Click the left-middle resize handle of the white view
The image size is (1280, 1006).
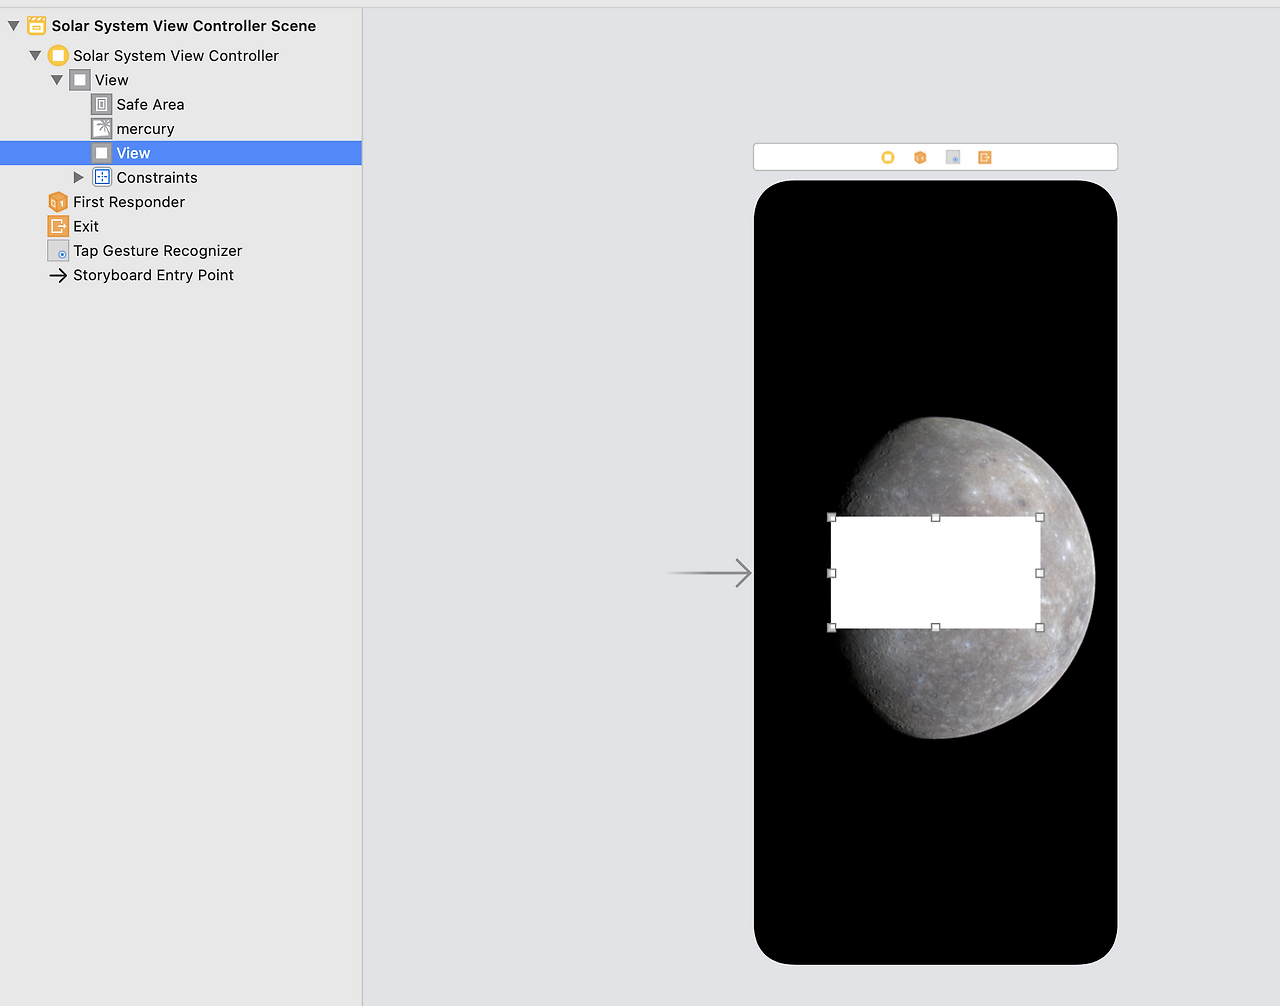[x=832, y=573]
